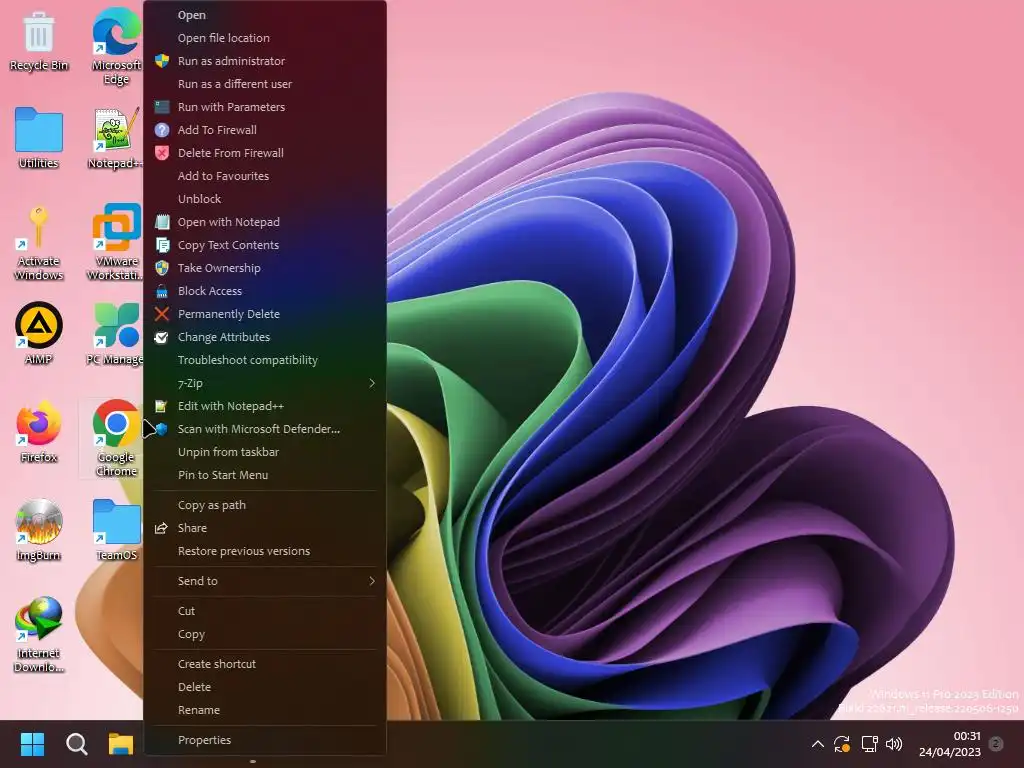This screenshot has width=1024, height=768.
Task: Select the Notepad++ desktop shortcut
Action: [116, 138]
